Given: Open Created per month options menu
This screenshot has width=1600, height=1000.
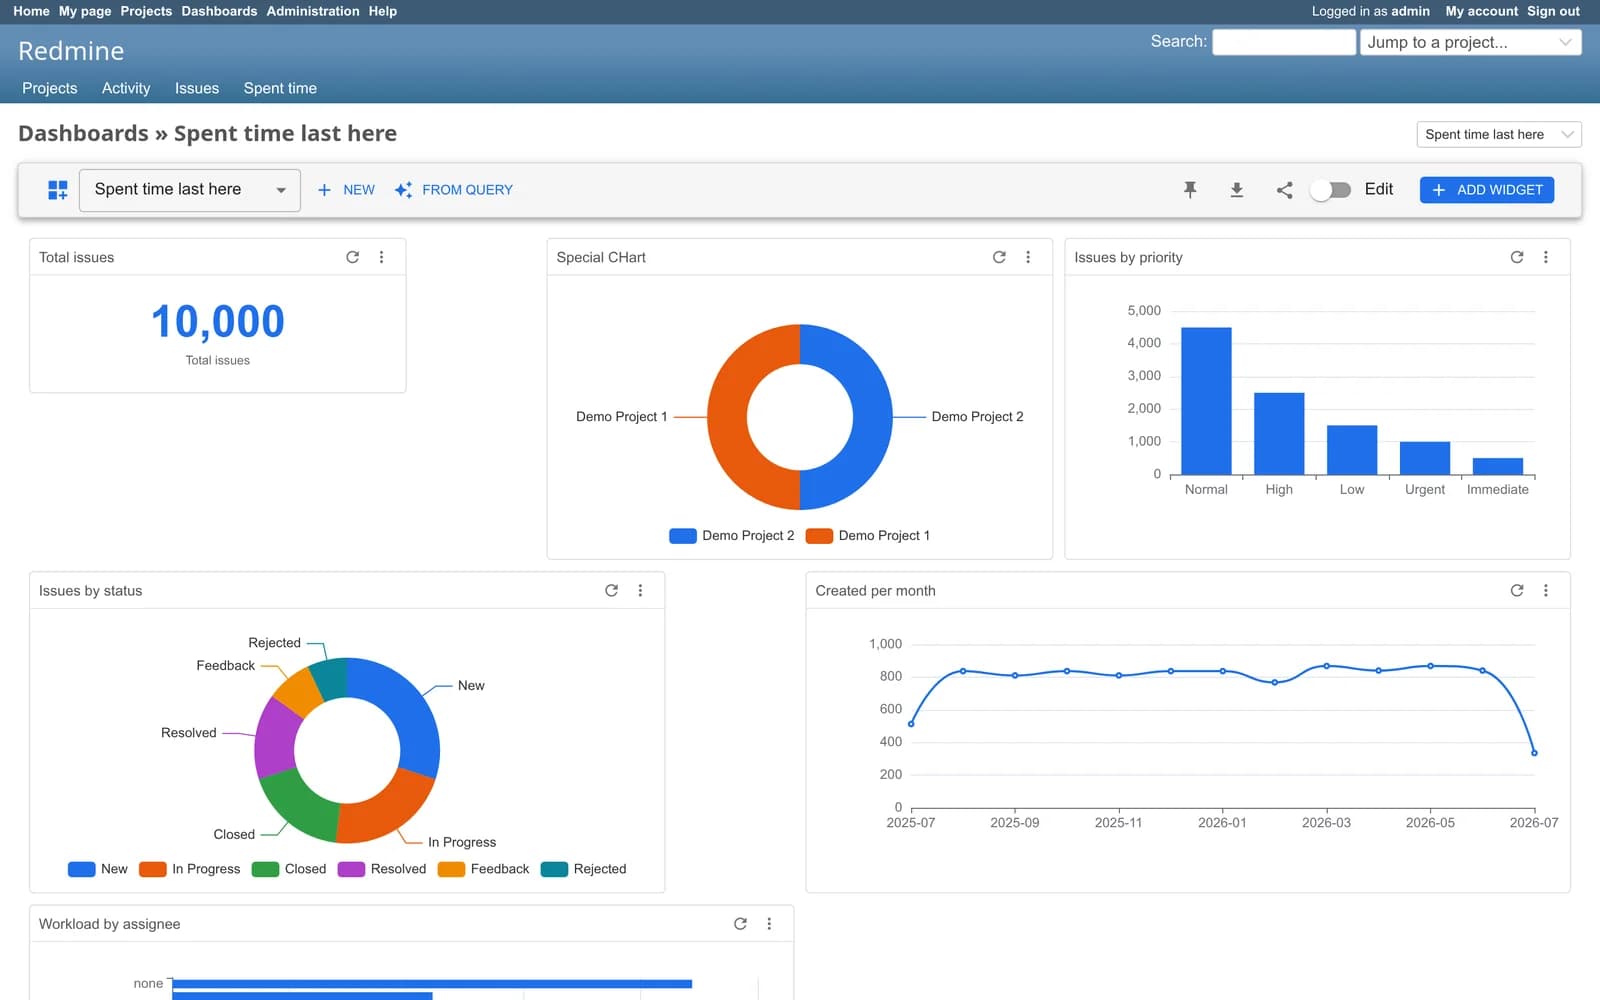Looking at the screenshot, I should tap(1546, 591).
